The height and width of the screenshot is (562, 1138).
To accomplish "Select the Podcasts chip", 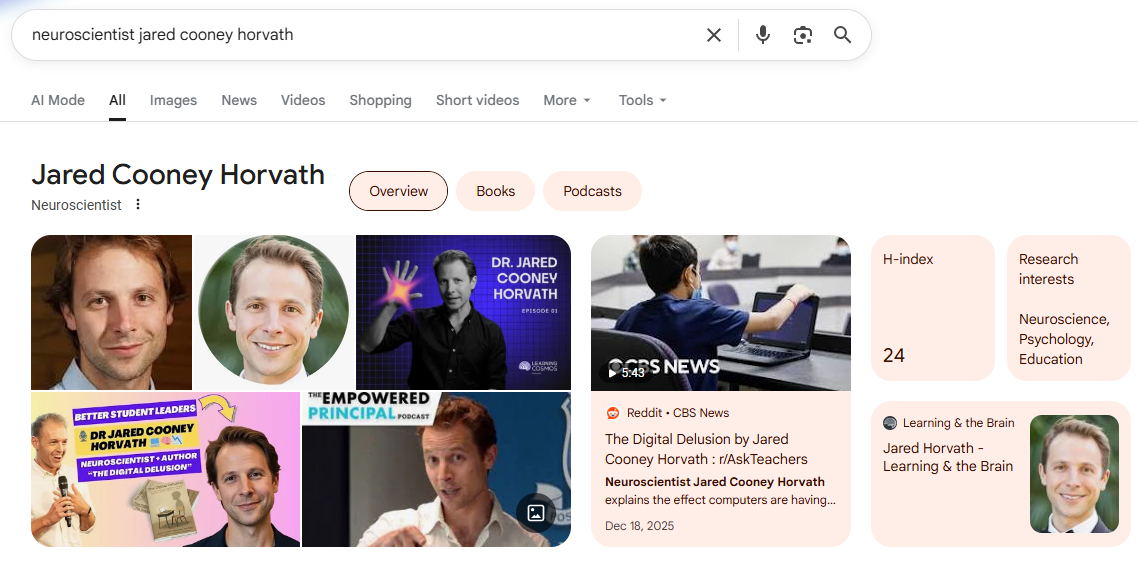I will (x=592, y=191).
